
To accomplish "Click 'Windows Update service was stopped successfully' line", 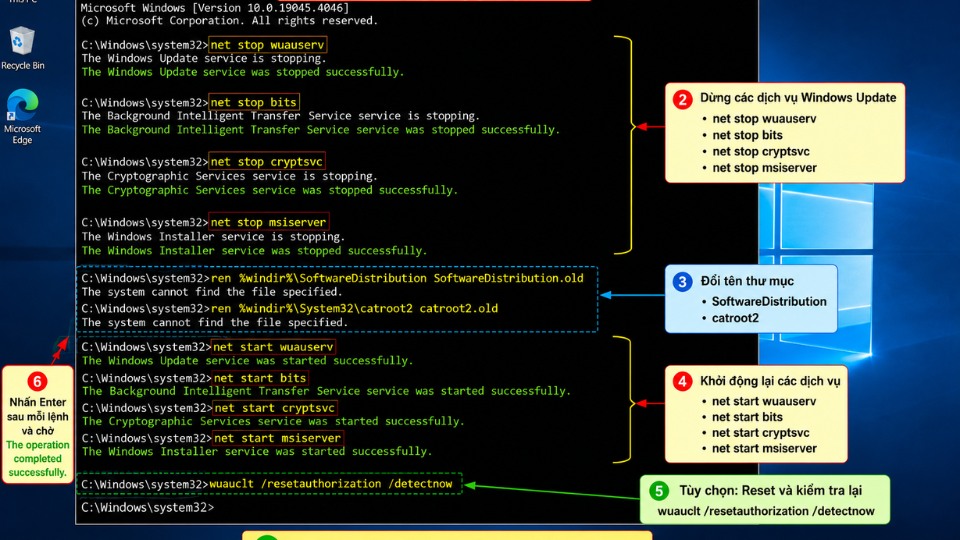I will point(242,72).
